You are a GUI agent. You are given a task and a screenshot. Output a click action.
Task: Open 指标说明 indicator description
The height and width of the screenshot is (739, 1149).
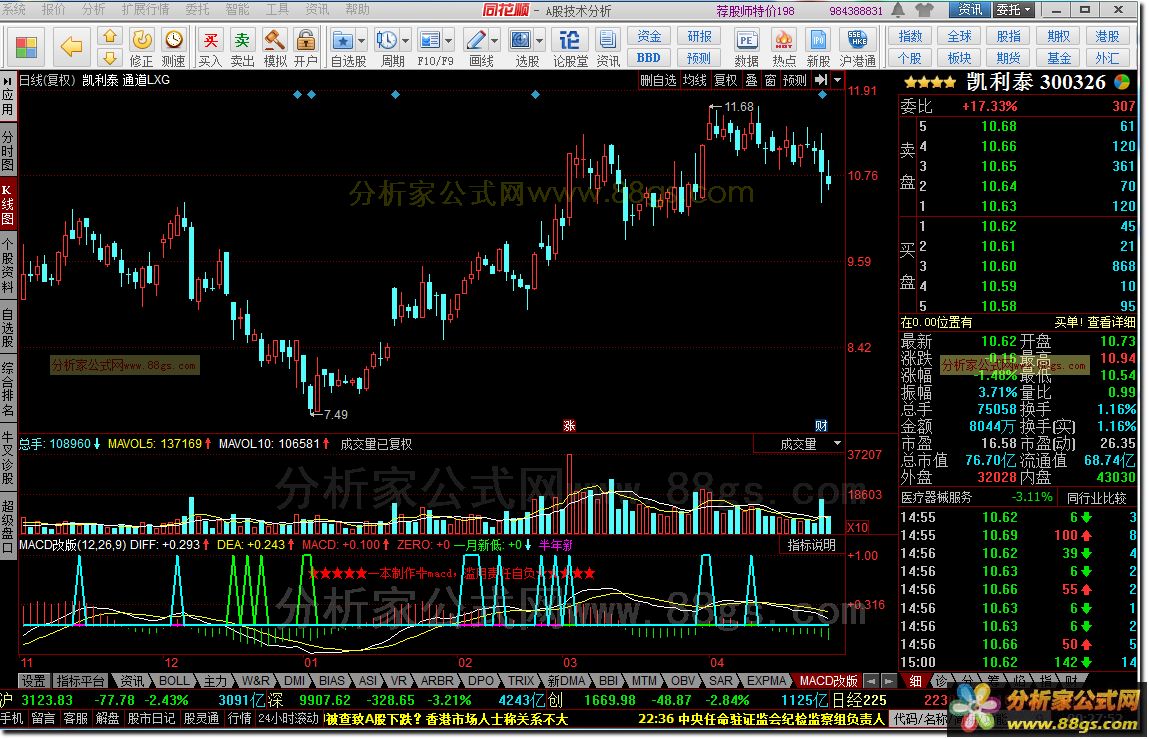[811, 545]
